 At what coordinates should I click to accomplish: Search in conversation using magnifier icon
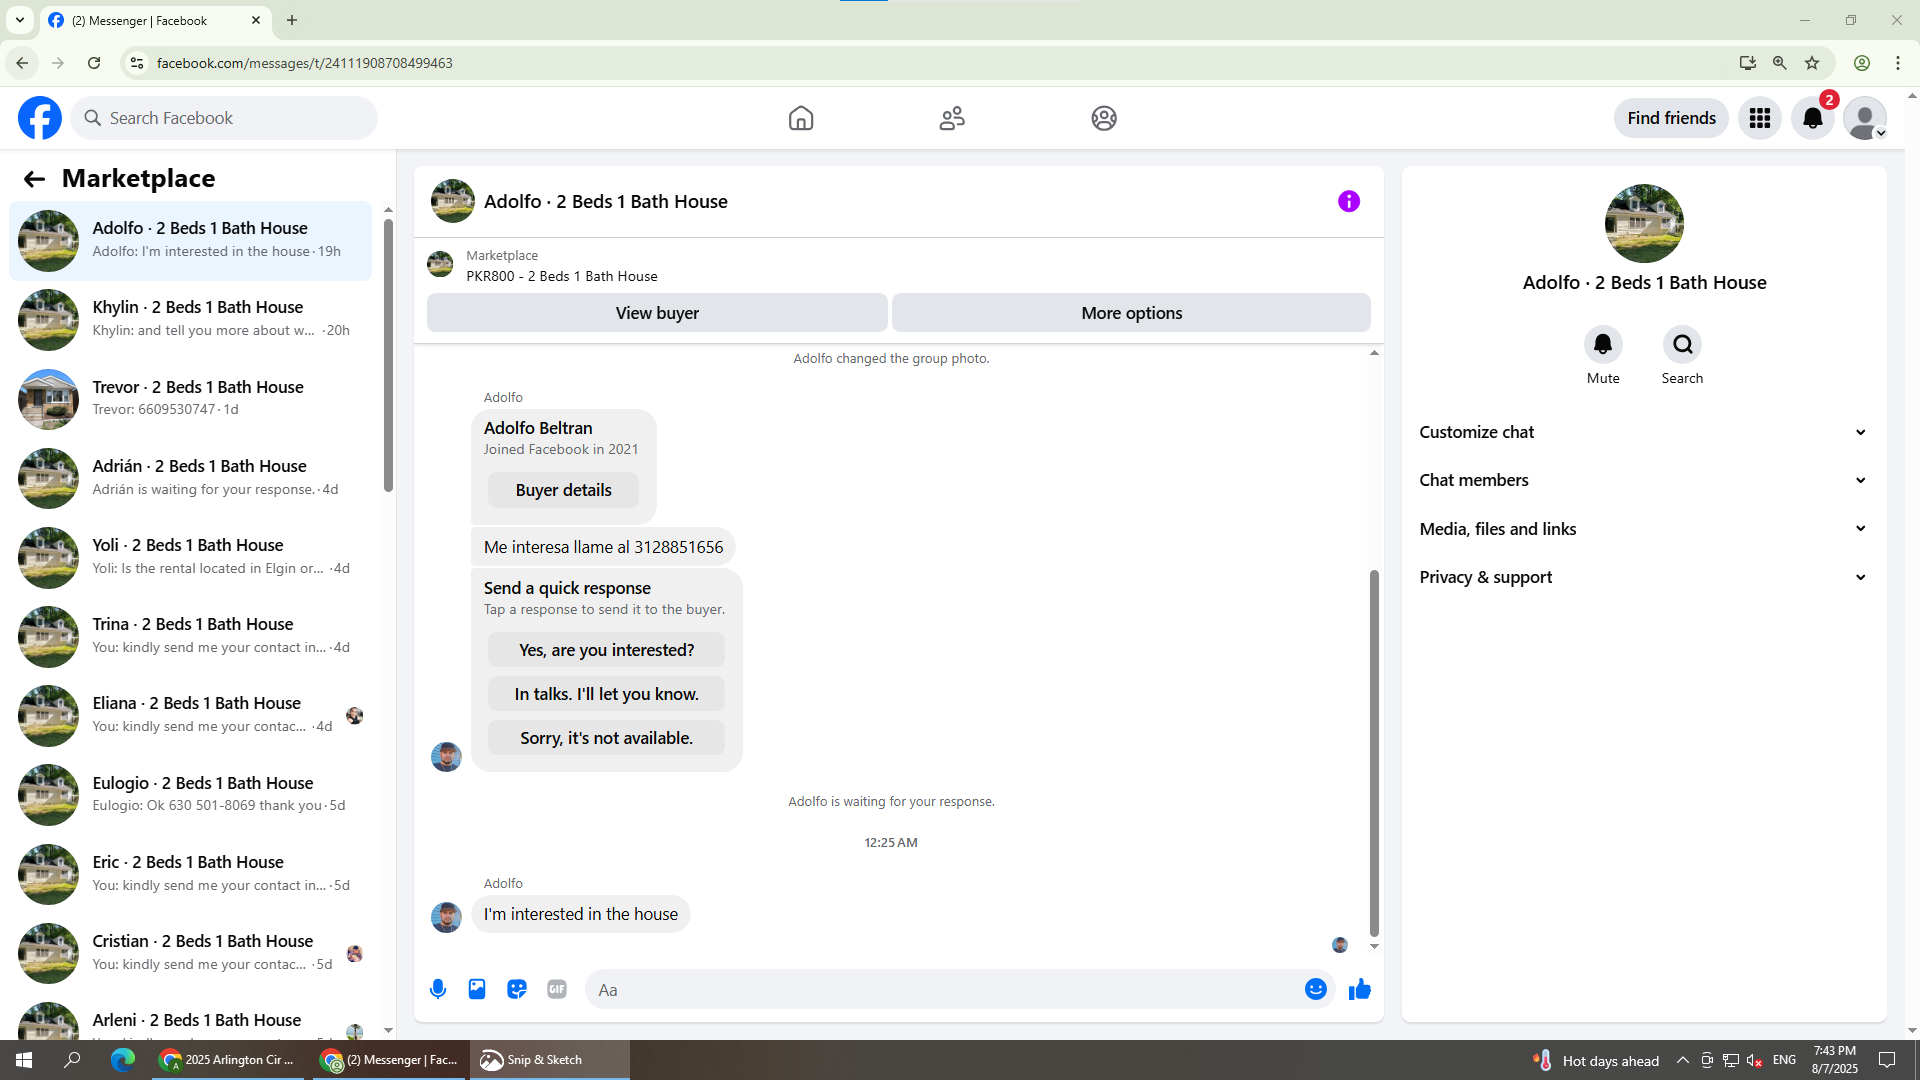(1682, 345)
